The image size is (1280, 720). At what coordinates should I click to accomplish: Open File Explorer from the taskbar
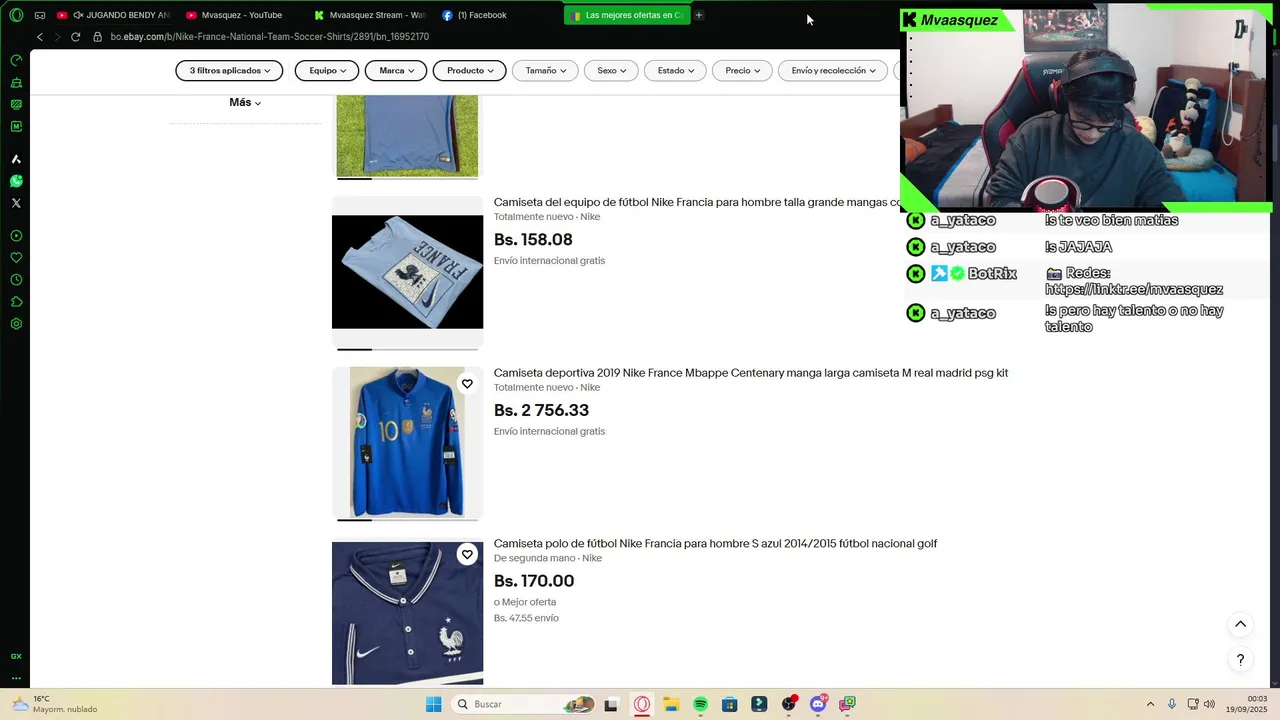[671, 704]
